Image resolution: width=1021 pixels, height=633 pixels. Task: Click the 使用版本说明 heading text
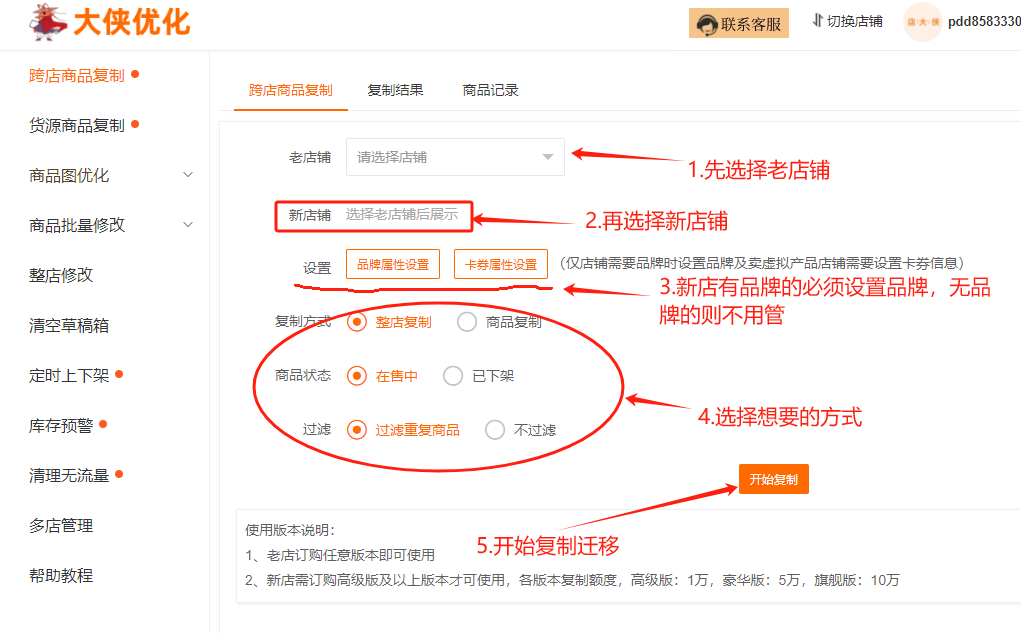click(289, 530)
